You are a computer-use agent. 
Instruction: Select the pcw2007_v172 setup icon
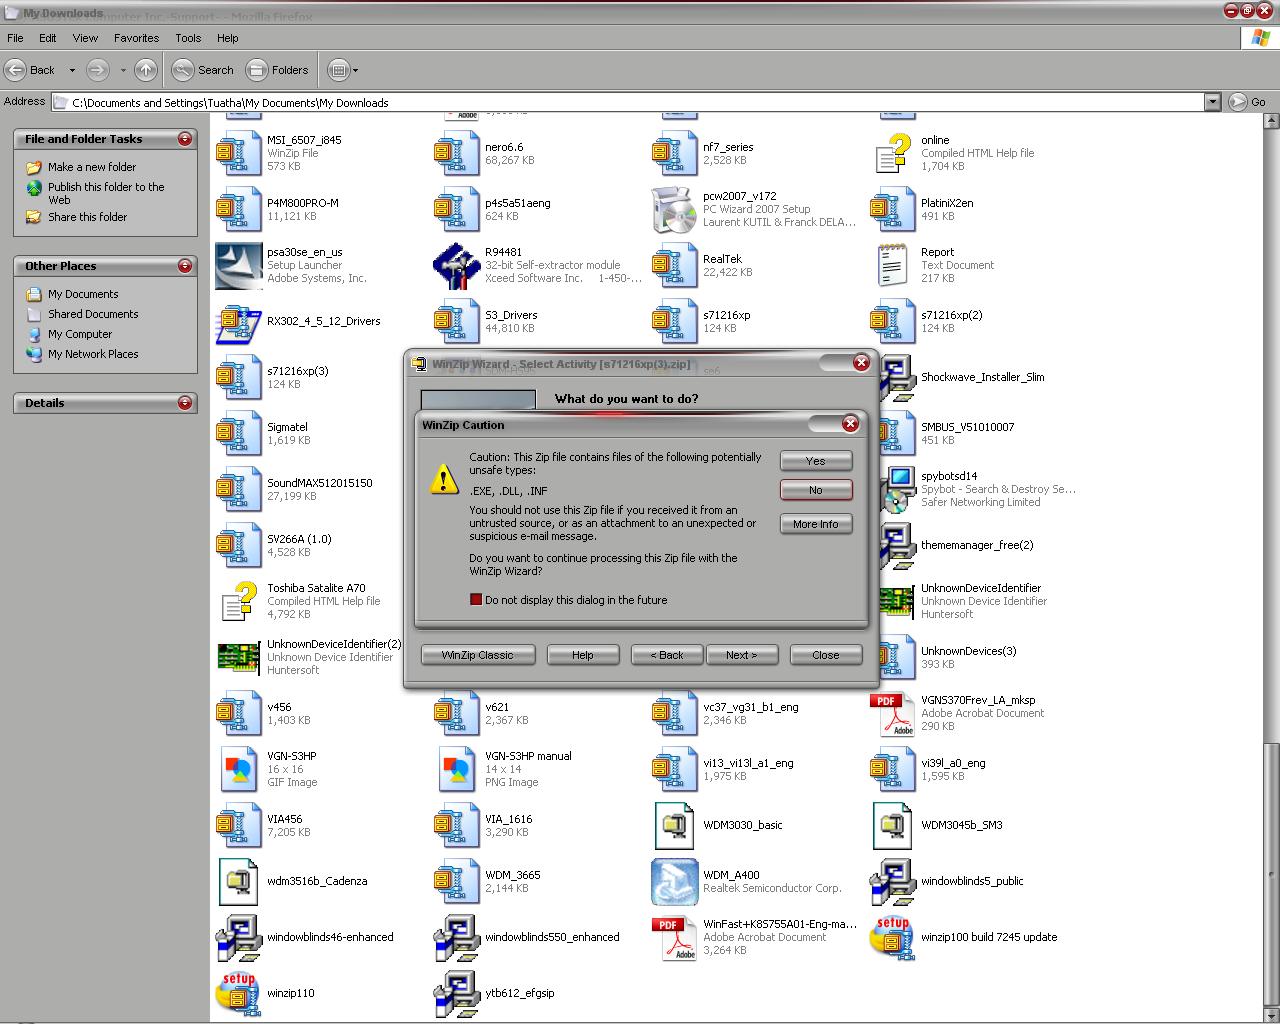675,209
